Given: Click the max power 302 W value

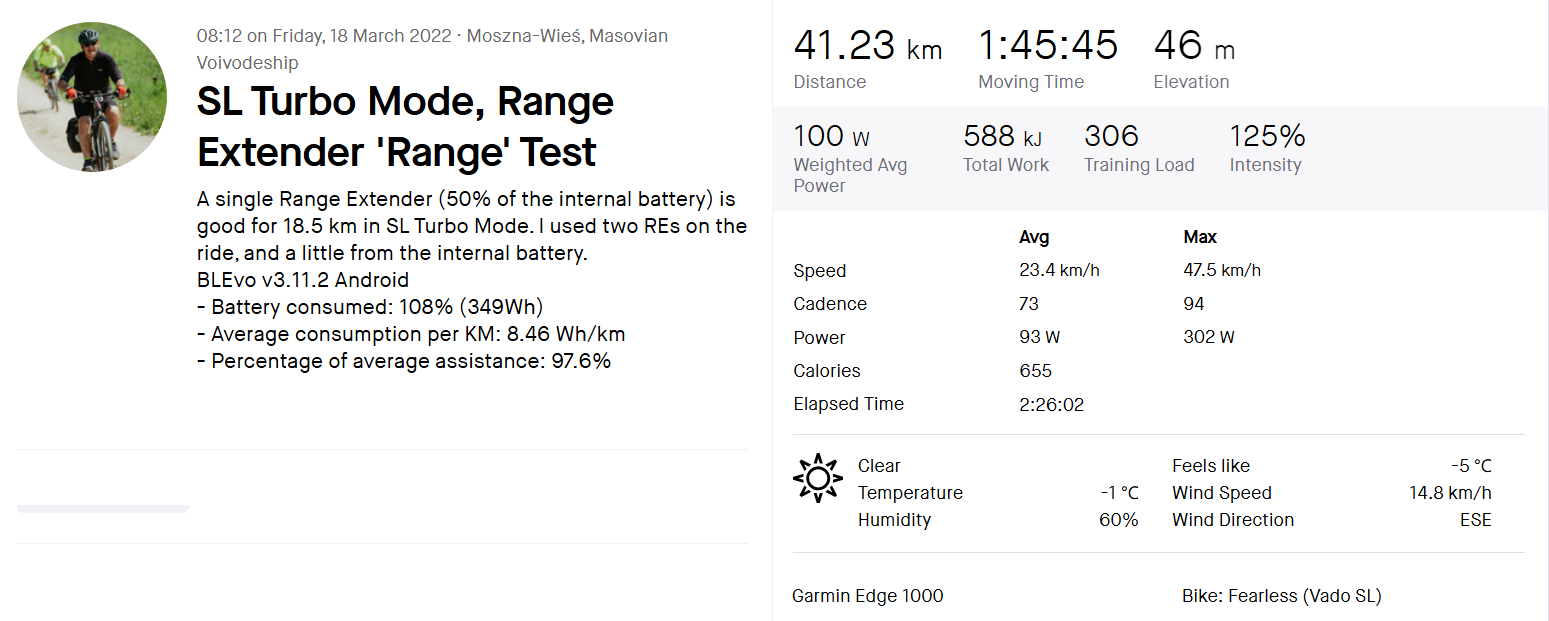Looking at the screenshot, I should click(x=1208, y=337).
